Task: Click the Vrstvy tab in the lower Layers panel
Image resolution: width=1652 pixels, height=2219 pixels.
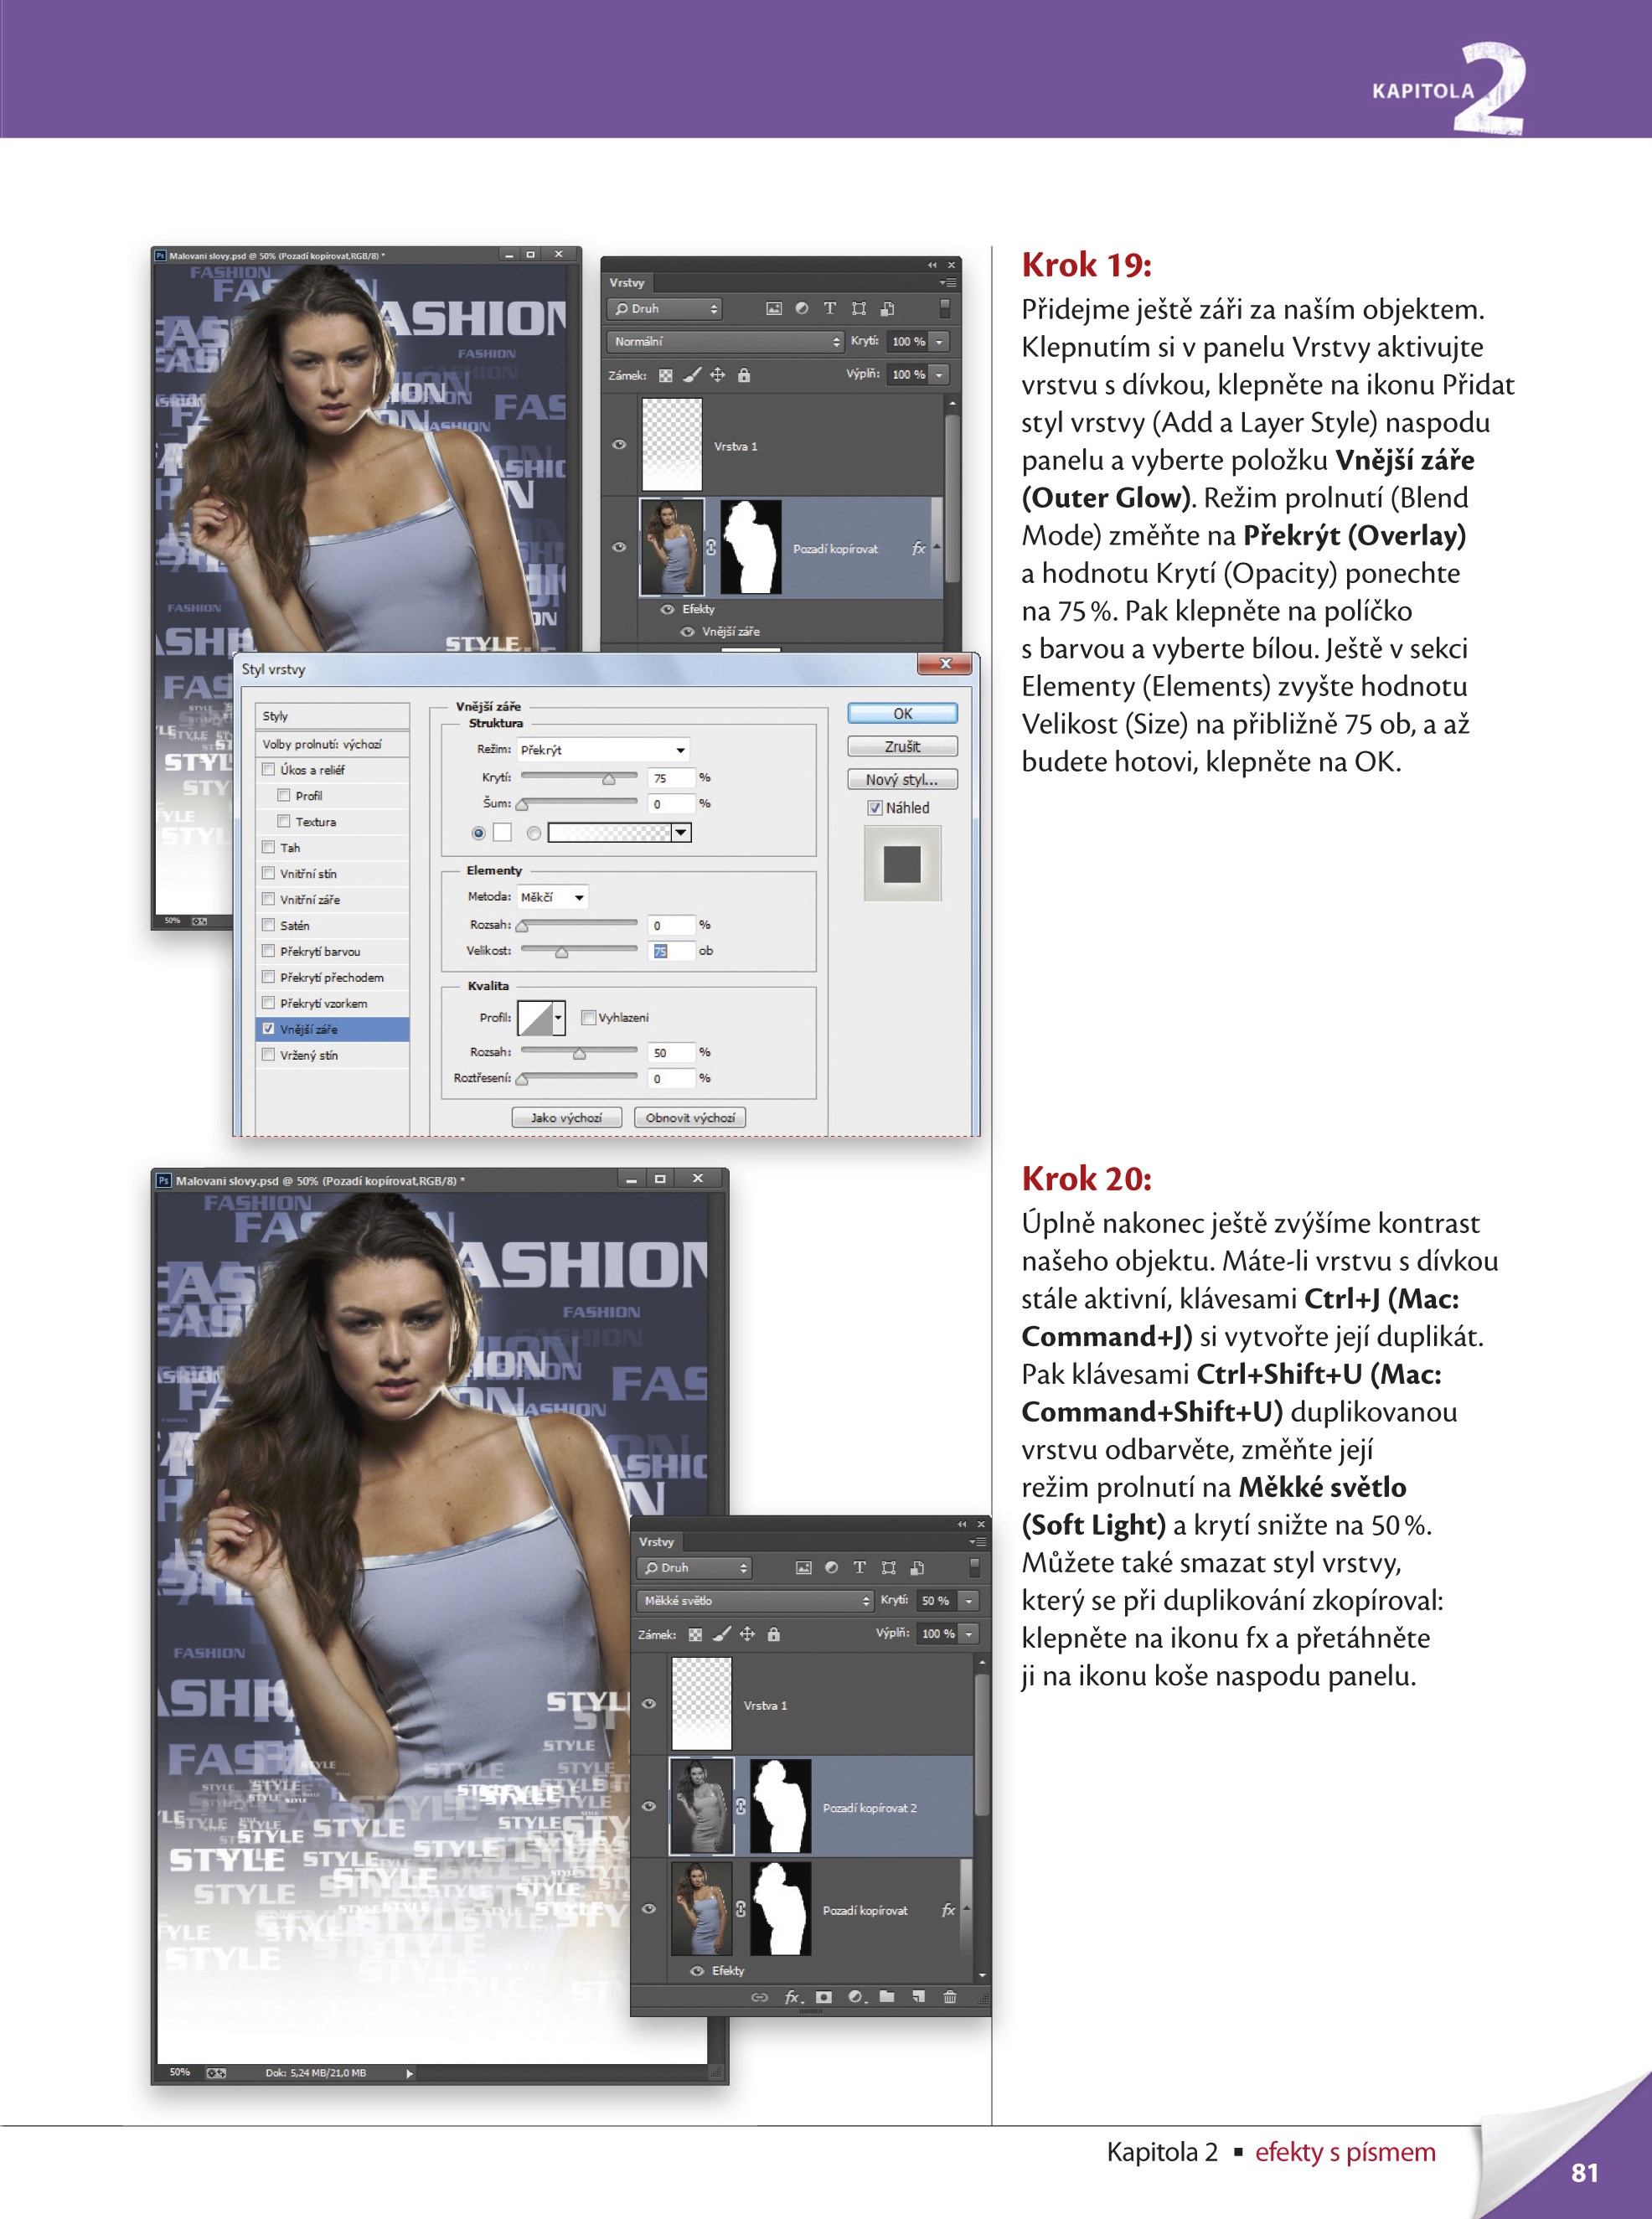Action: click(x=656, y=1542)
